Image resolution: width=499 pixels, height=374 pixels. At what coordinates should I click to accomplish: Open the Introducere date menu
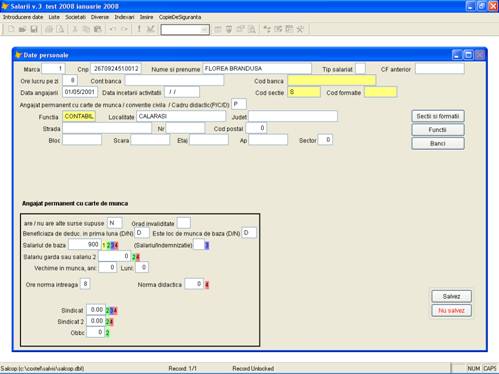pos(23,17)
